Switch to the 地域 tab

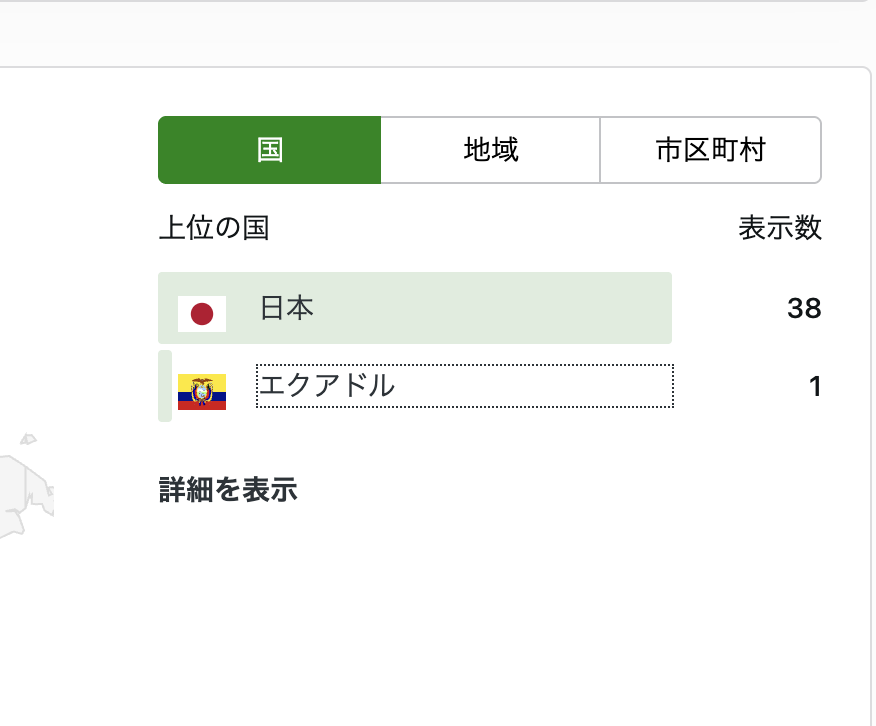(x=489, y=149)
